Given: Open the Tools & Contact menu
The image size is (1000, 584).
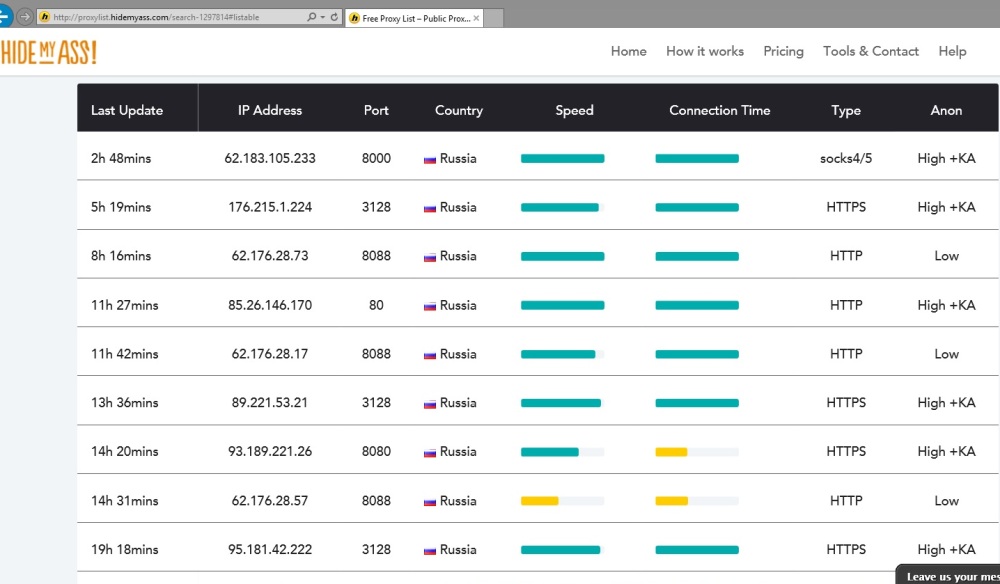Looking at the screenshot, I should (x=870, y=51).
